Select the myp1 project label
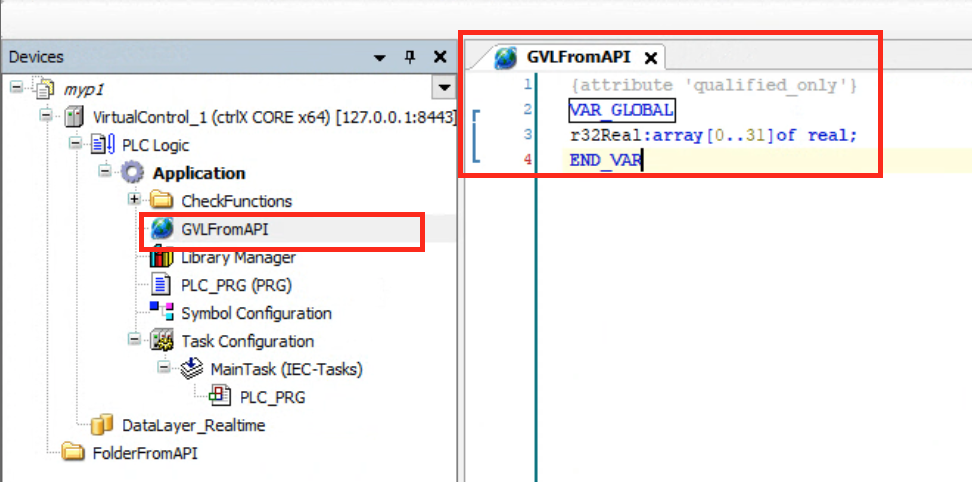 82,90
